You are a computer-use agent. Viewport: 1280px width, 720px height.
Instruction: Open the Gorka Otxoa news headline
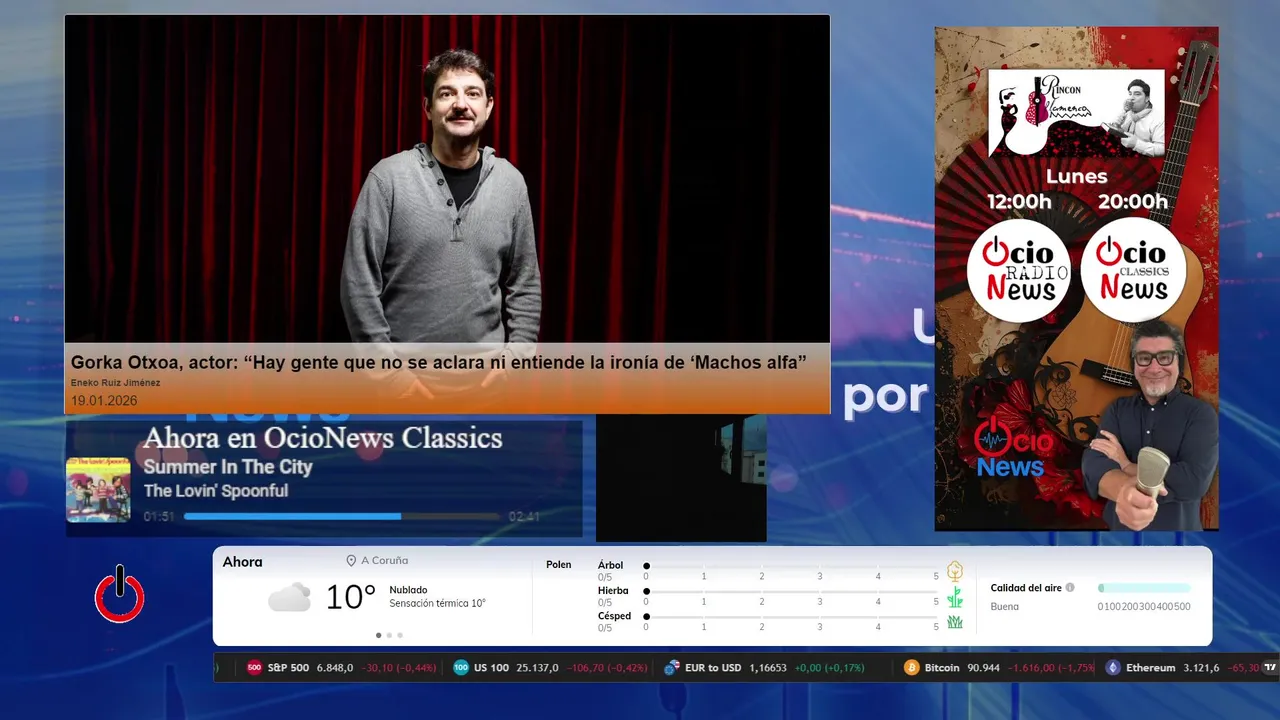(438, 362)
